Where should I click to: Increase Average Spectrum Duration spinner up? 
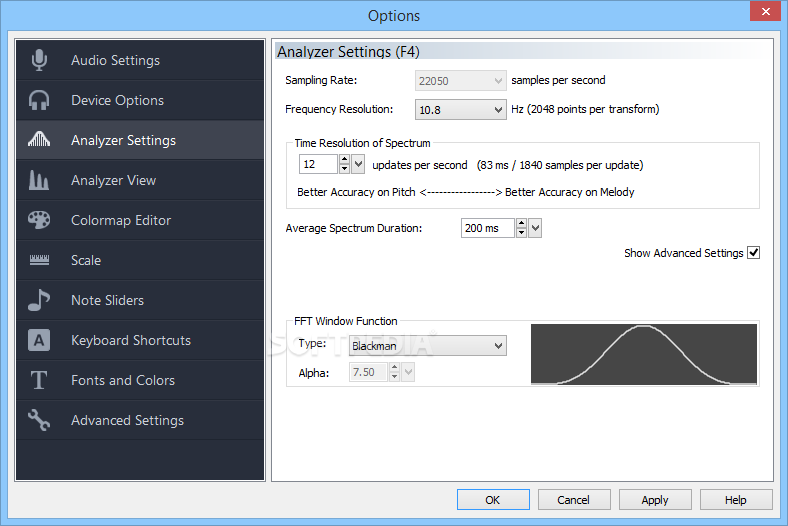coord(522,224)
